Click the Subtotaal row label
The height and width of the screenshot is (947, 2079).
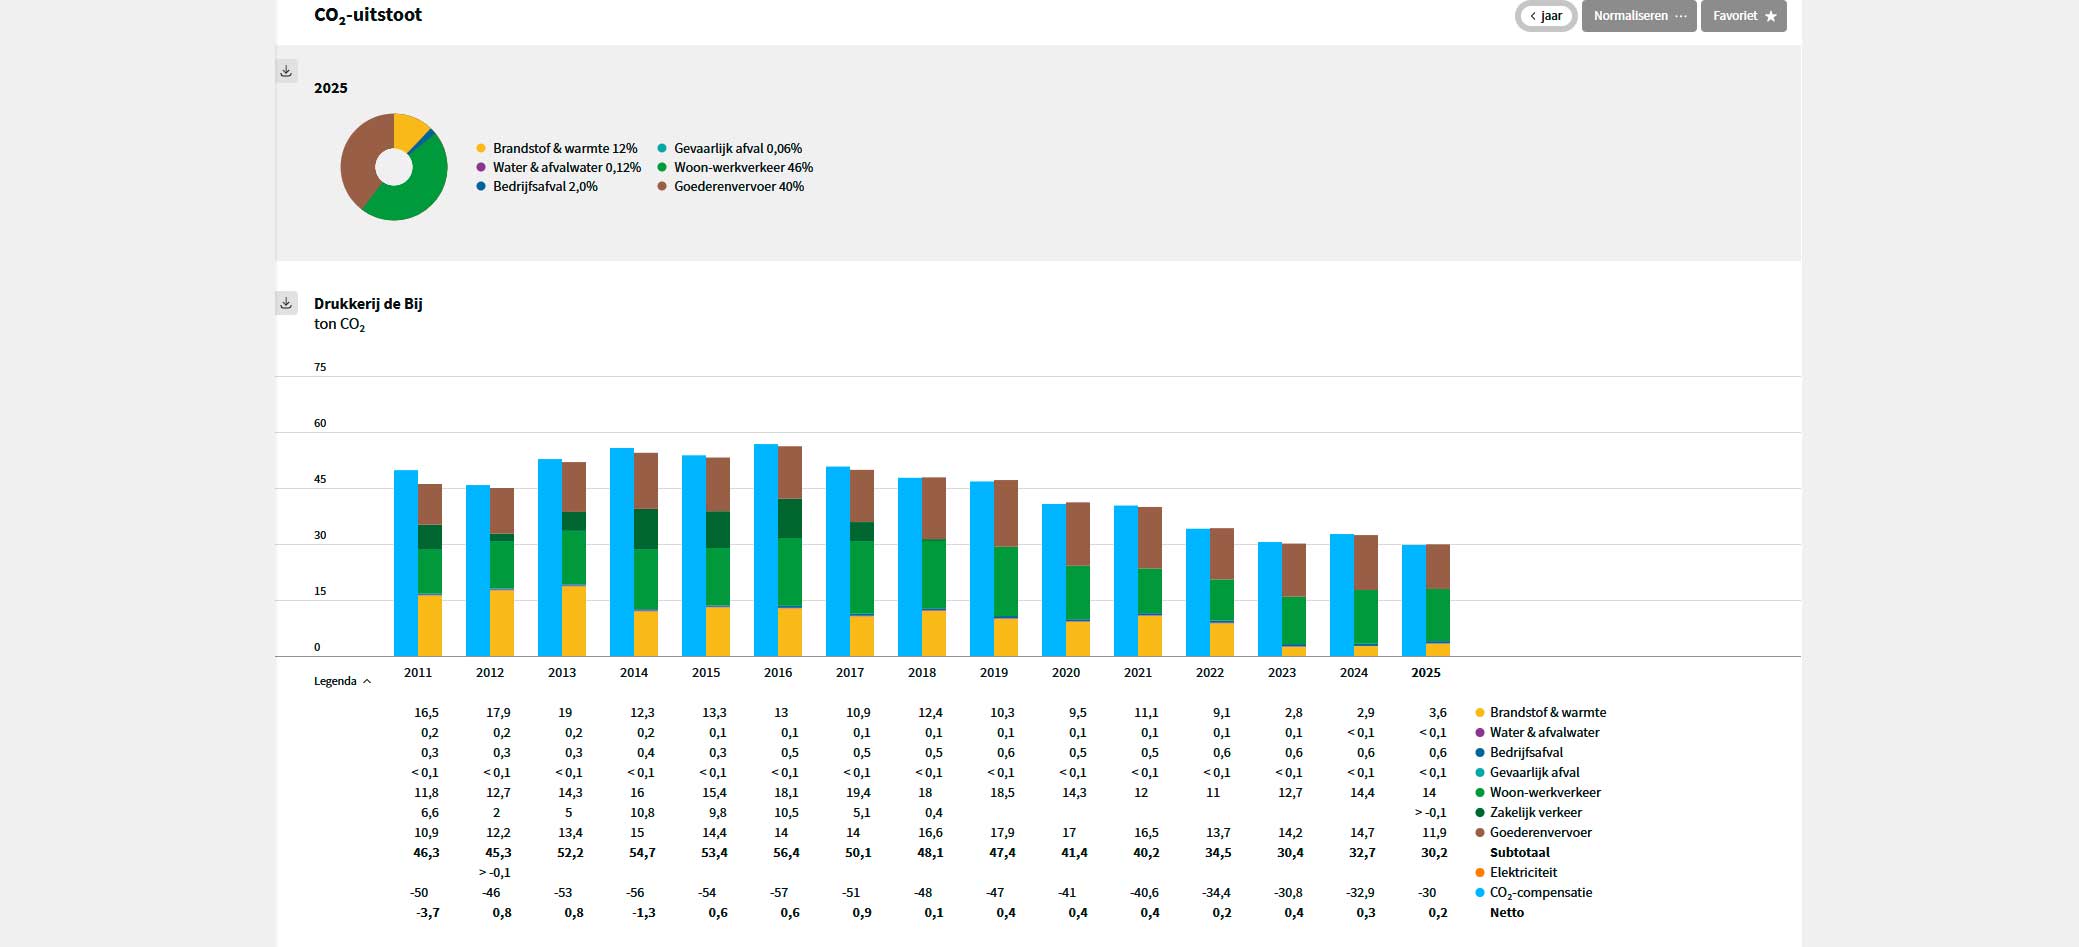pos(1520,853)
